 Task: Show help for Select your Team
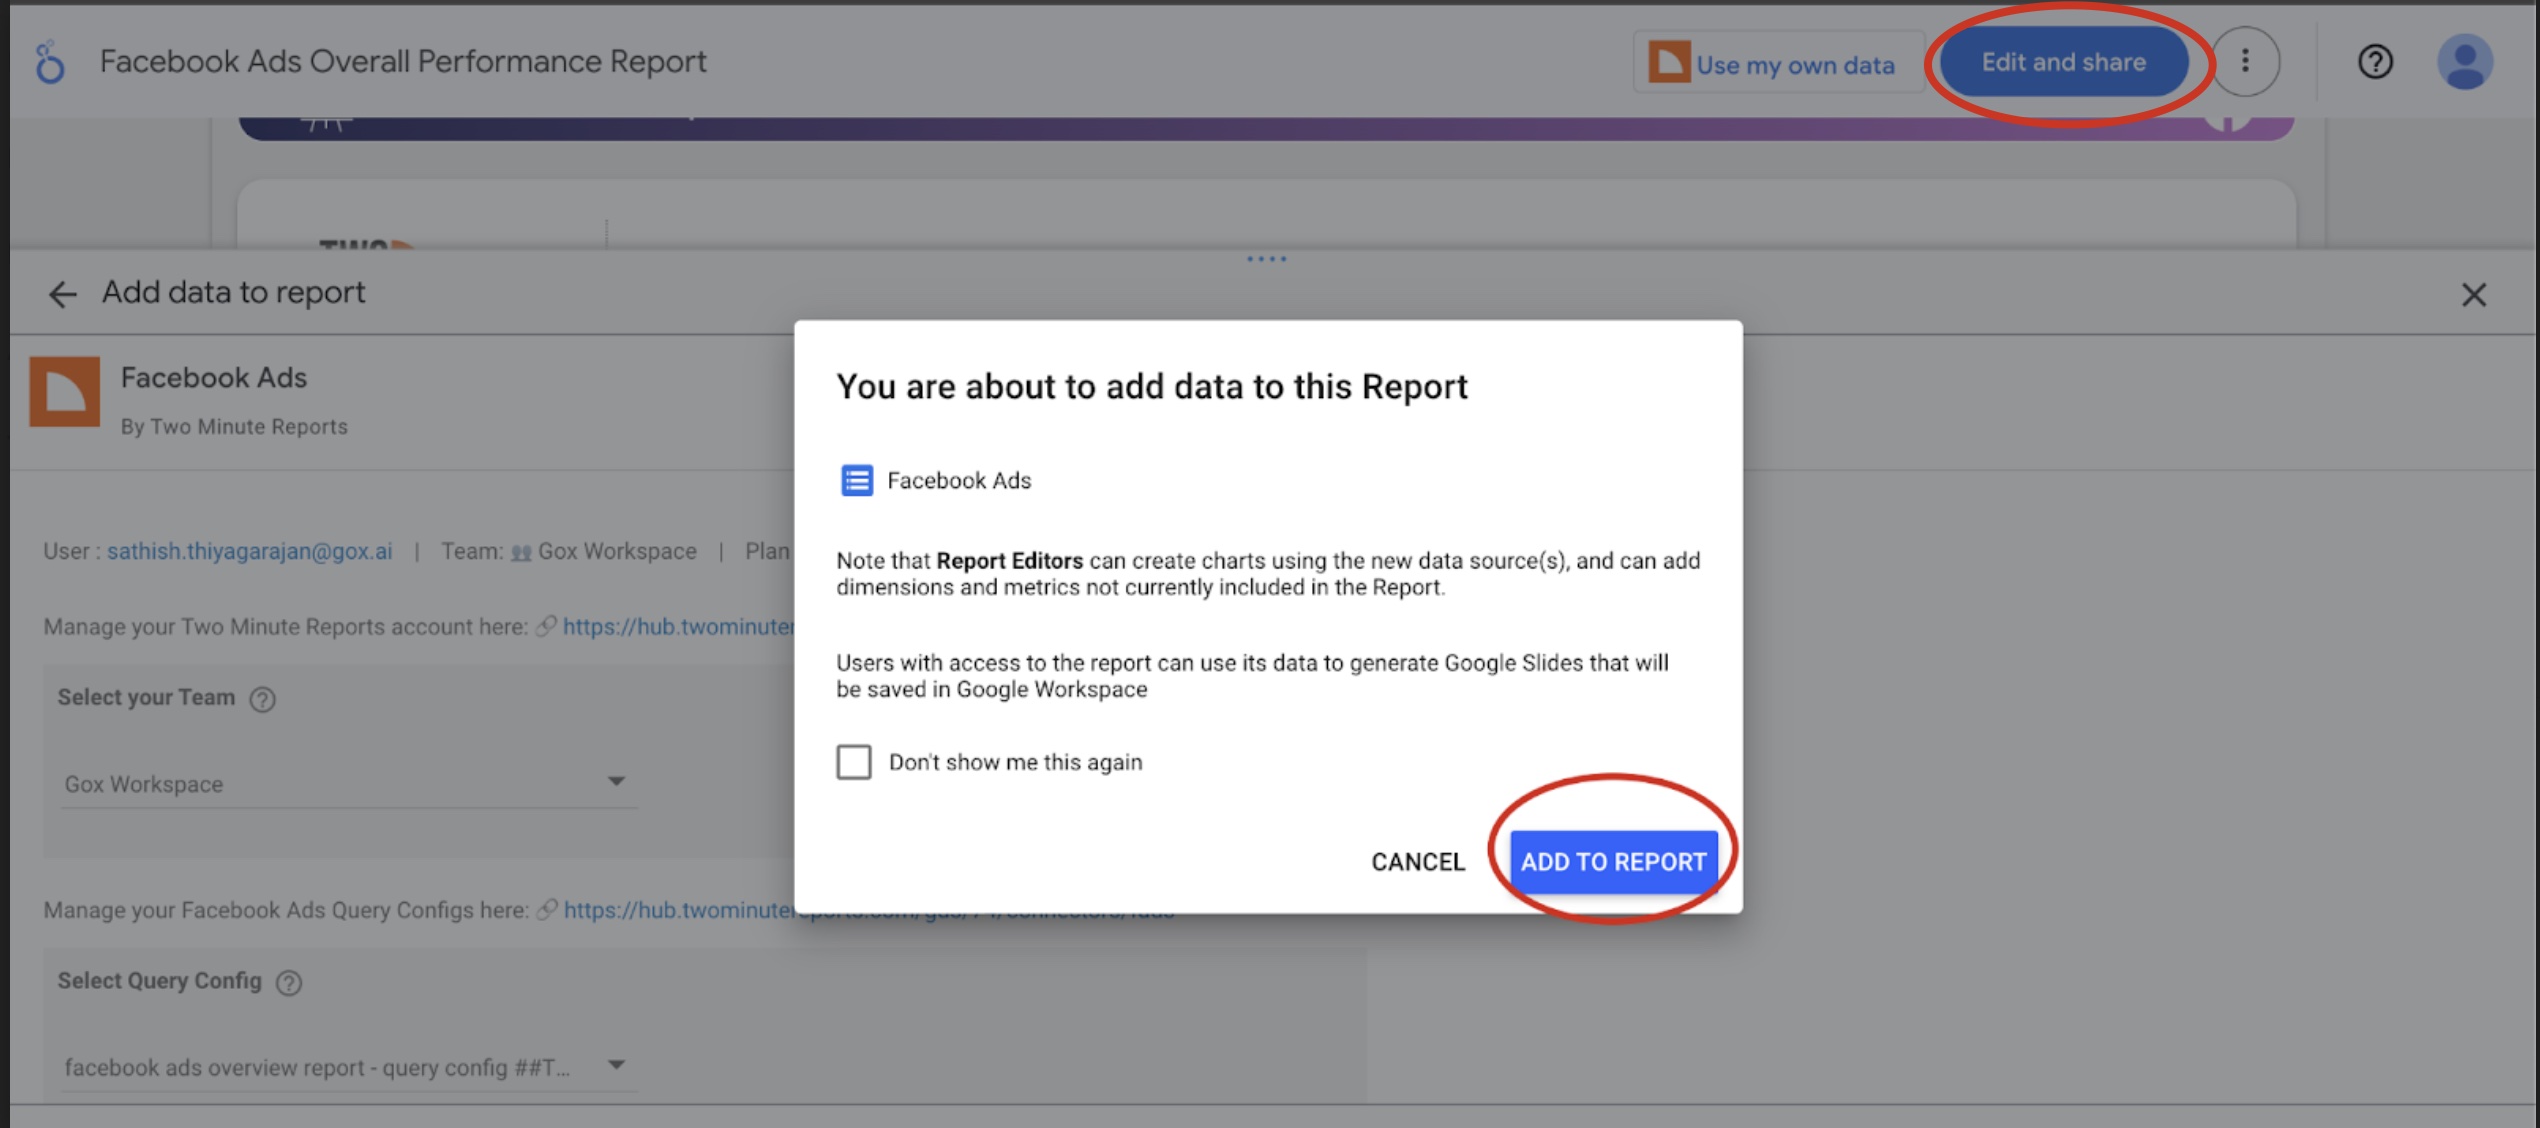tap(262, 699)
